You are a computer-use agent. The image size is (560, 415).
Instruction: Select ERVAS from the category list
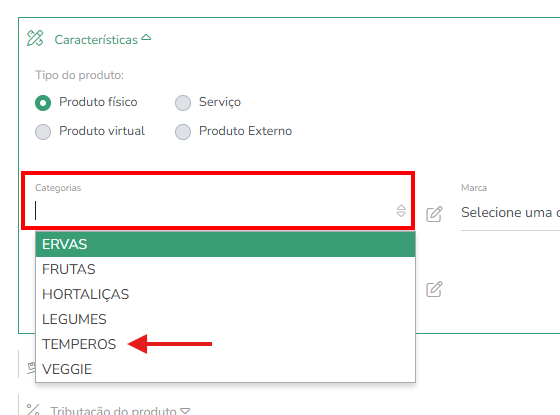coord(225,244)
